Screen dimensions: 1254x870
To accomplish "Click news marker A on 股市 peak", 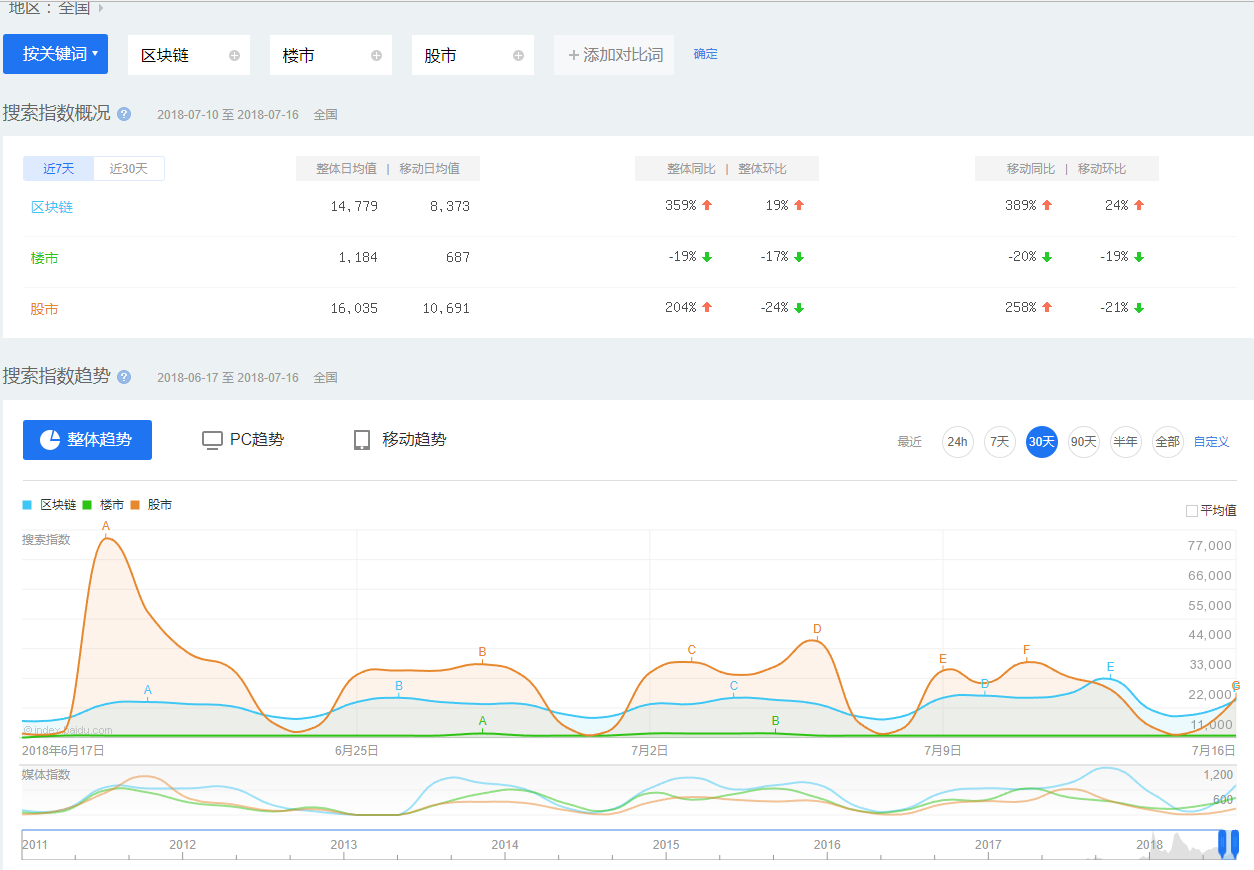I will [106, 526].
